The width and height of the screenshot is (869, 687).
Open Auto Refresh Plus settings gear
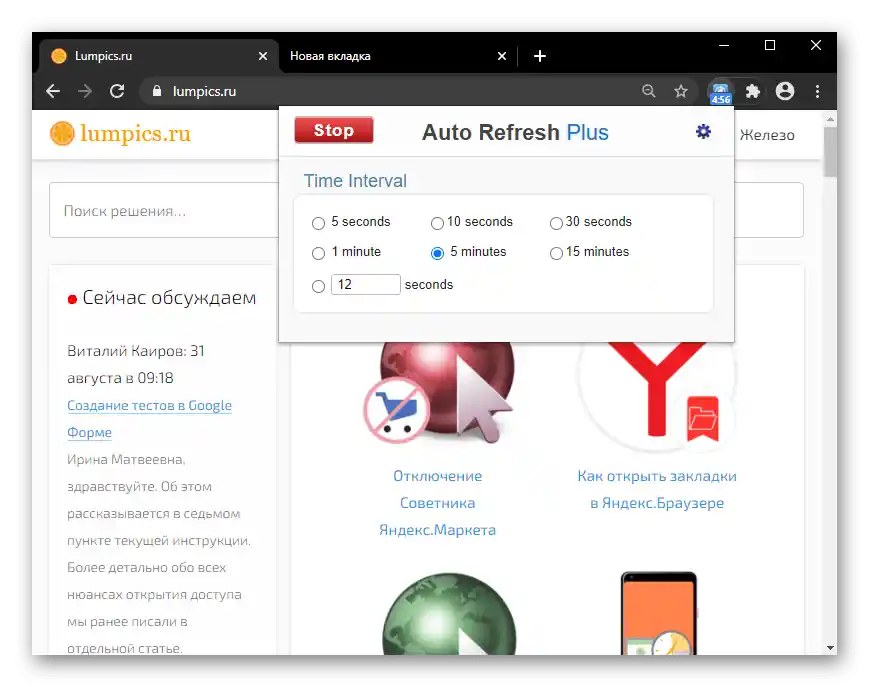click(x=703, y=132)
